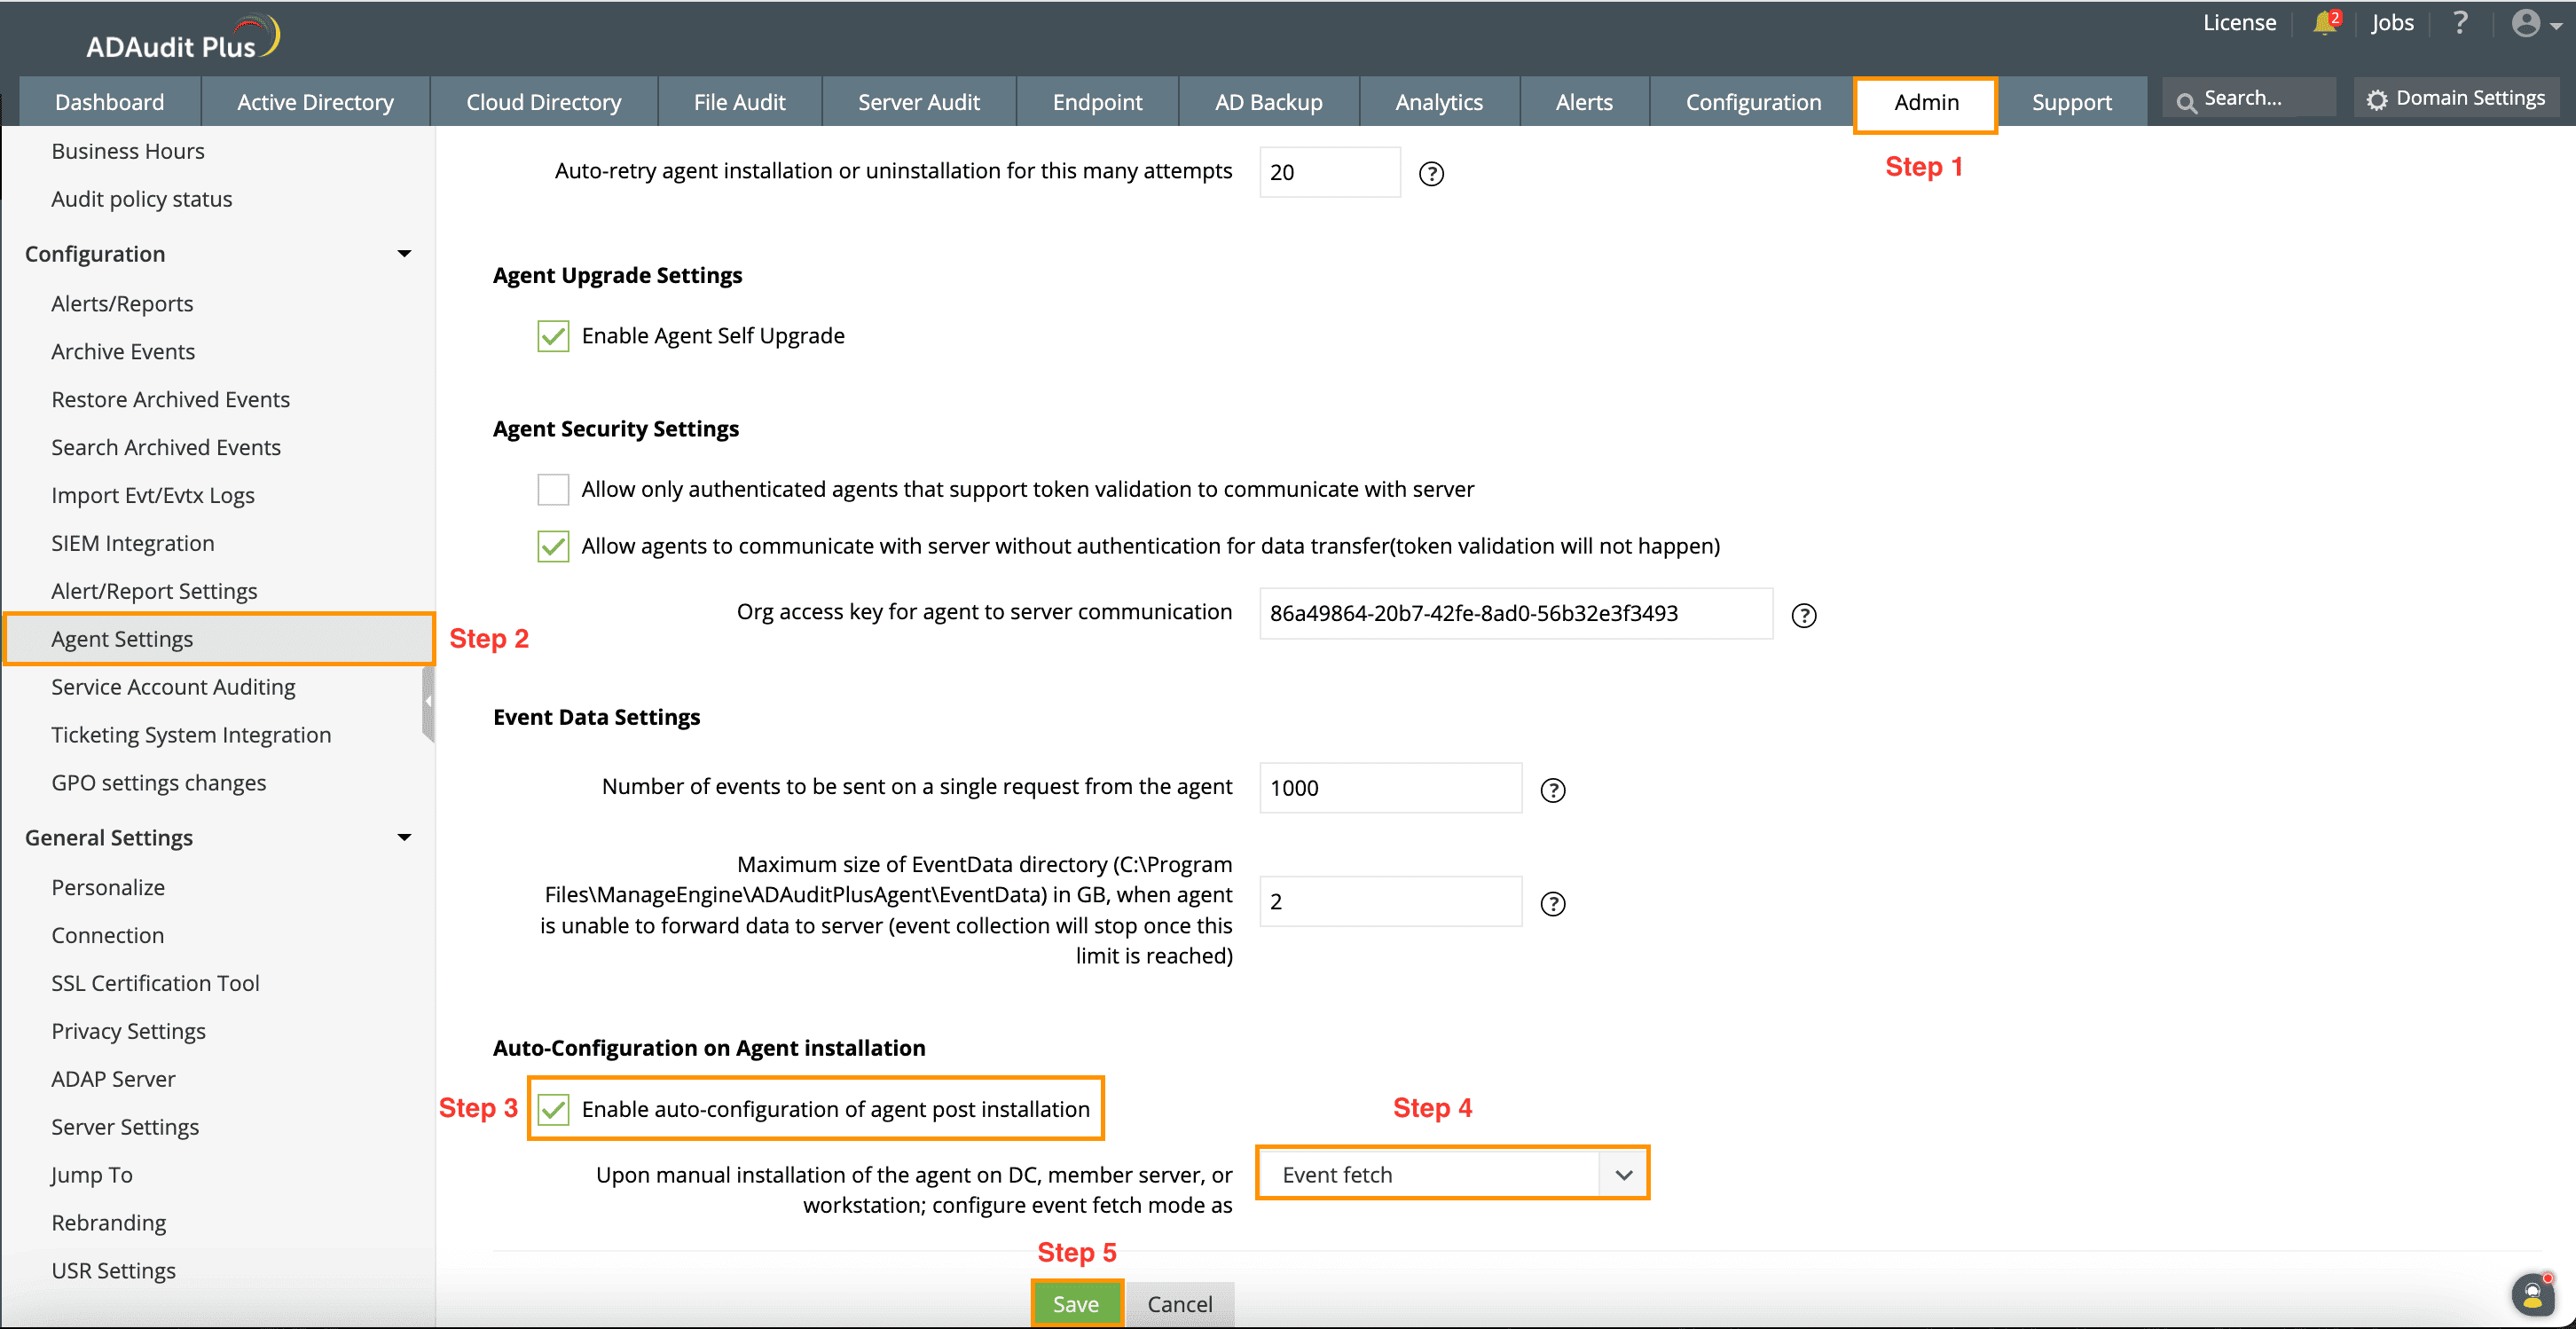Open the notifications bell icon
2576x1329 pixels.
tap(2324, 24)
